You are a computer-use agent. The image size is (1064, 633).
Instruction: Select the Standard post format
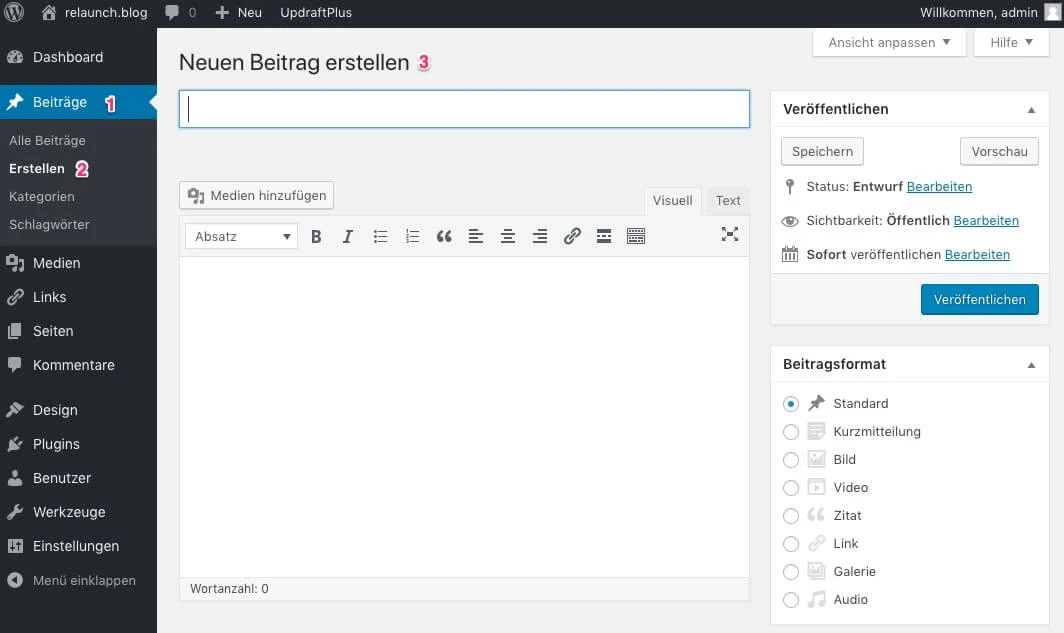point(791,404)
